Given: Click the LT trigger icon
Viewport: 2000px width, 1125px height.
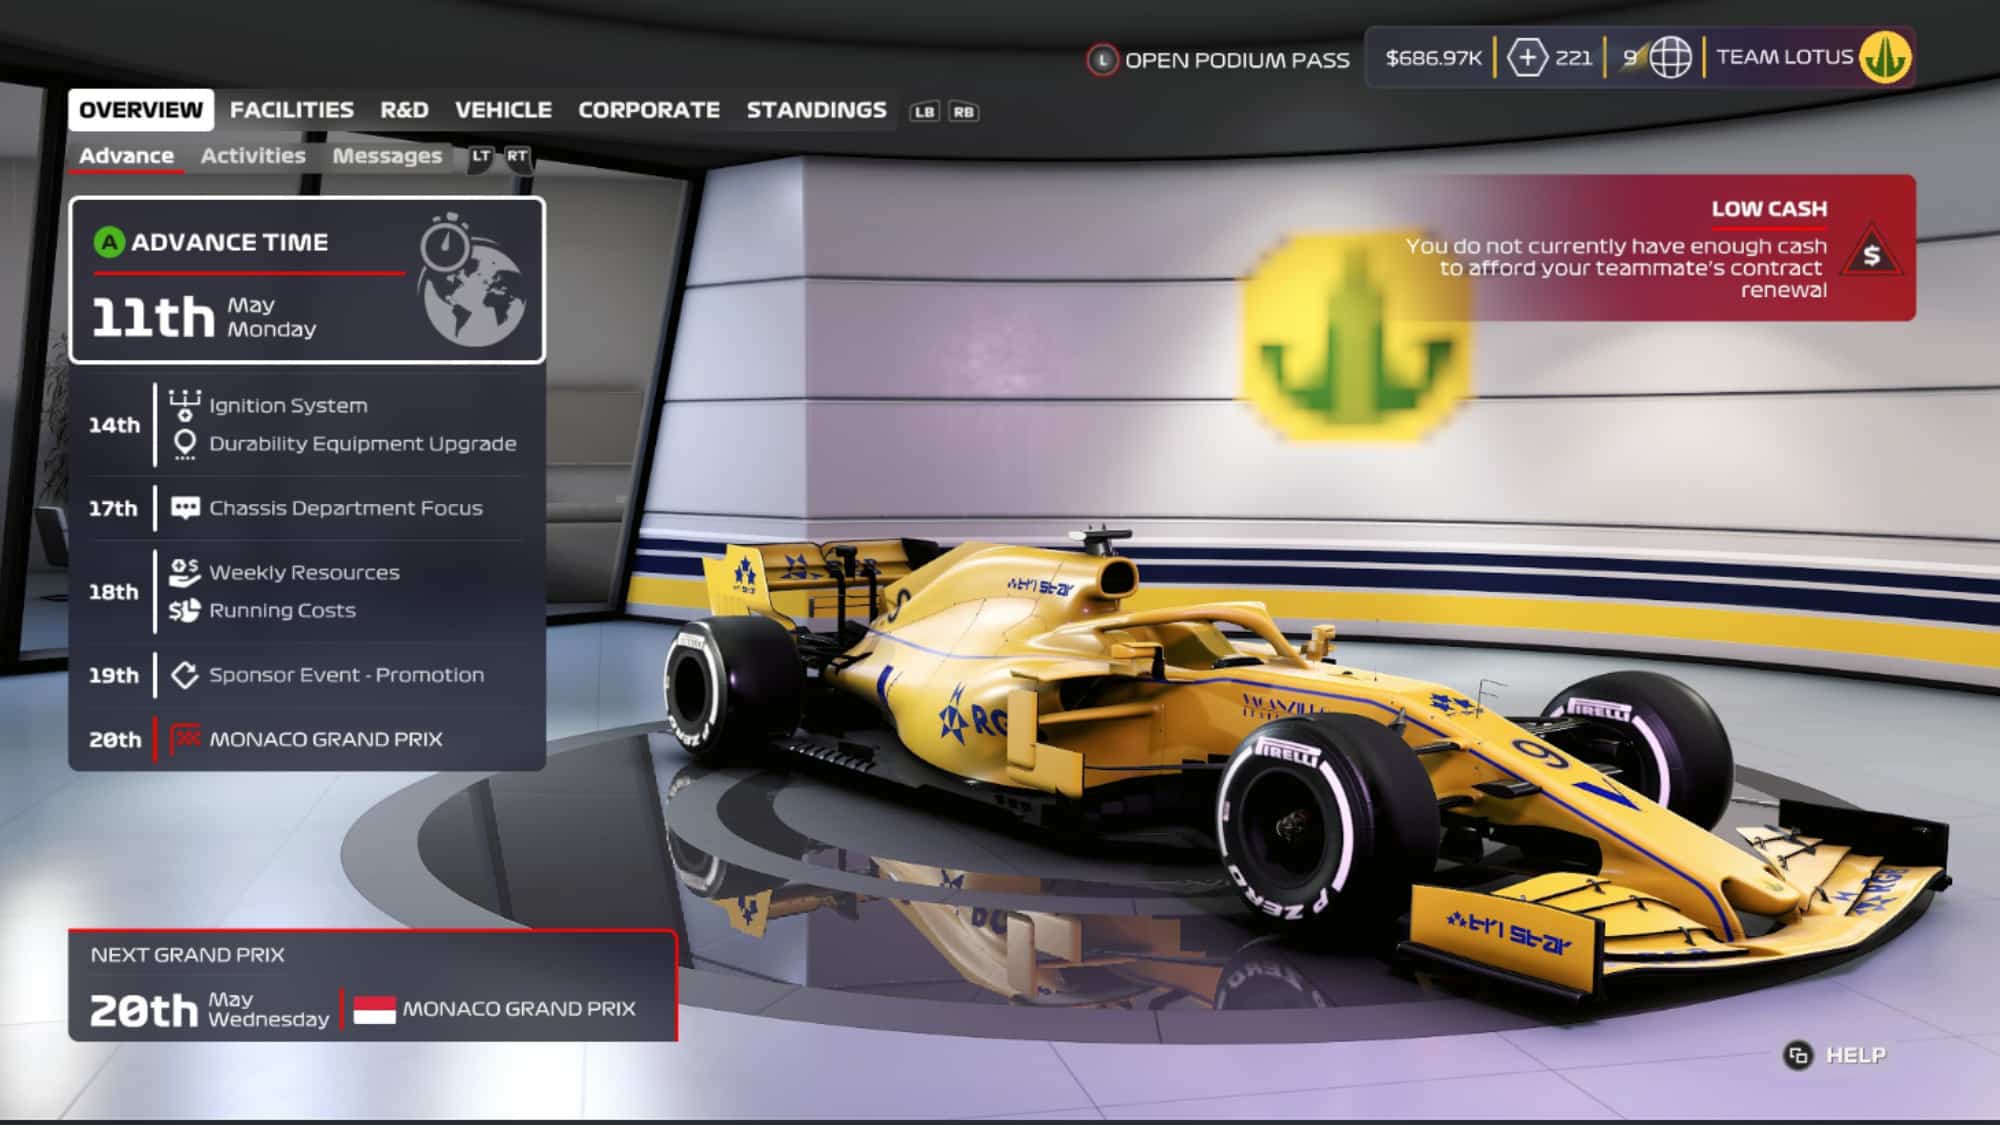Looking at the screenshot, I should point(481,157).
